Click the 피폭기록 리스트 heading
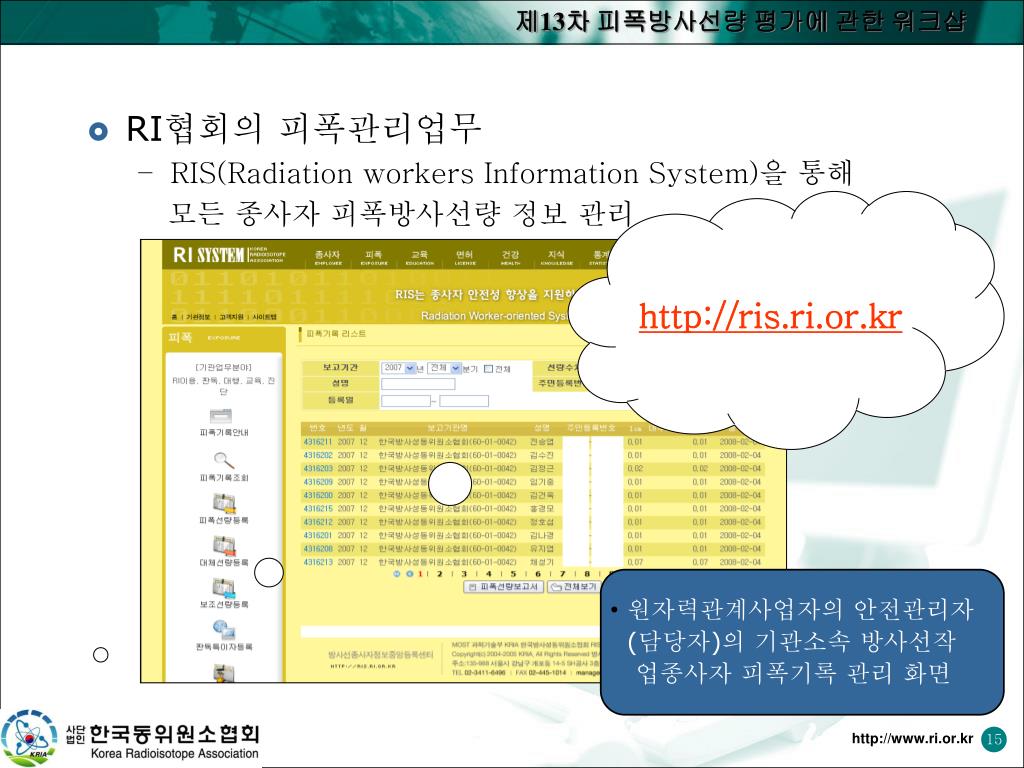Image resolution: width=1024 pixels, height=768 pixels. pyautogui.click(x=336, y=334)
